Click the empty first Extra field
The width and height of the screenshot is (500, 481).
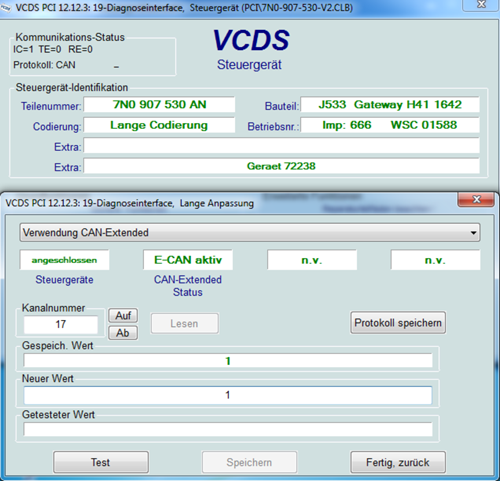281,146
